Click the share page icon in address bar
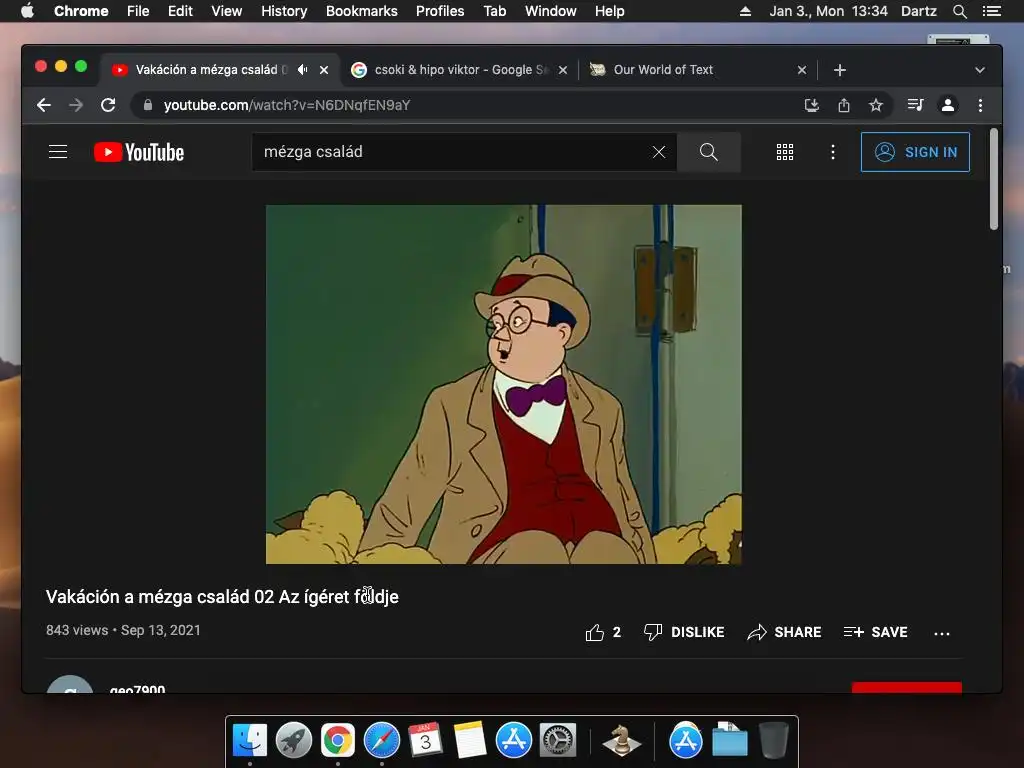1024x768 pixels. click(x=844, y=105)
